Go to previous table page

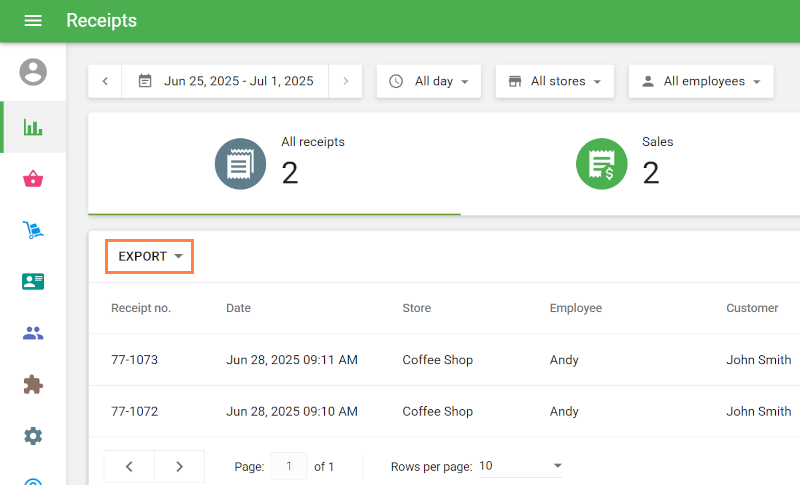[129, 466]
